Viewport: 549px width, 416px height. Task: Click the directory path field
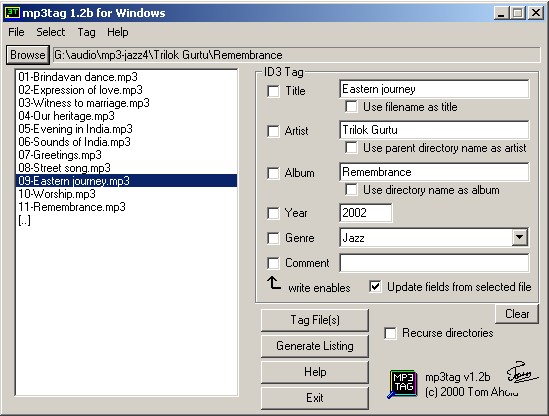click(297, 55)
